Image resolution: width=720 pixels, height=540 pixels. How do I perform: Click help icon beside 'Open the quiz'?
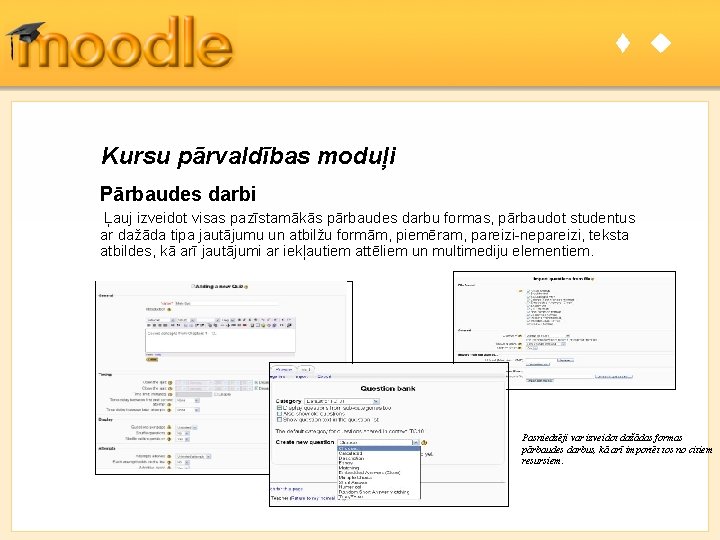point(170,382)
